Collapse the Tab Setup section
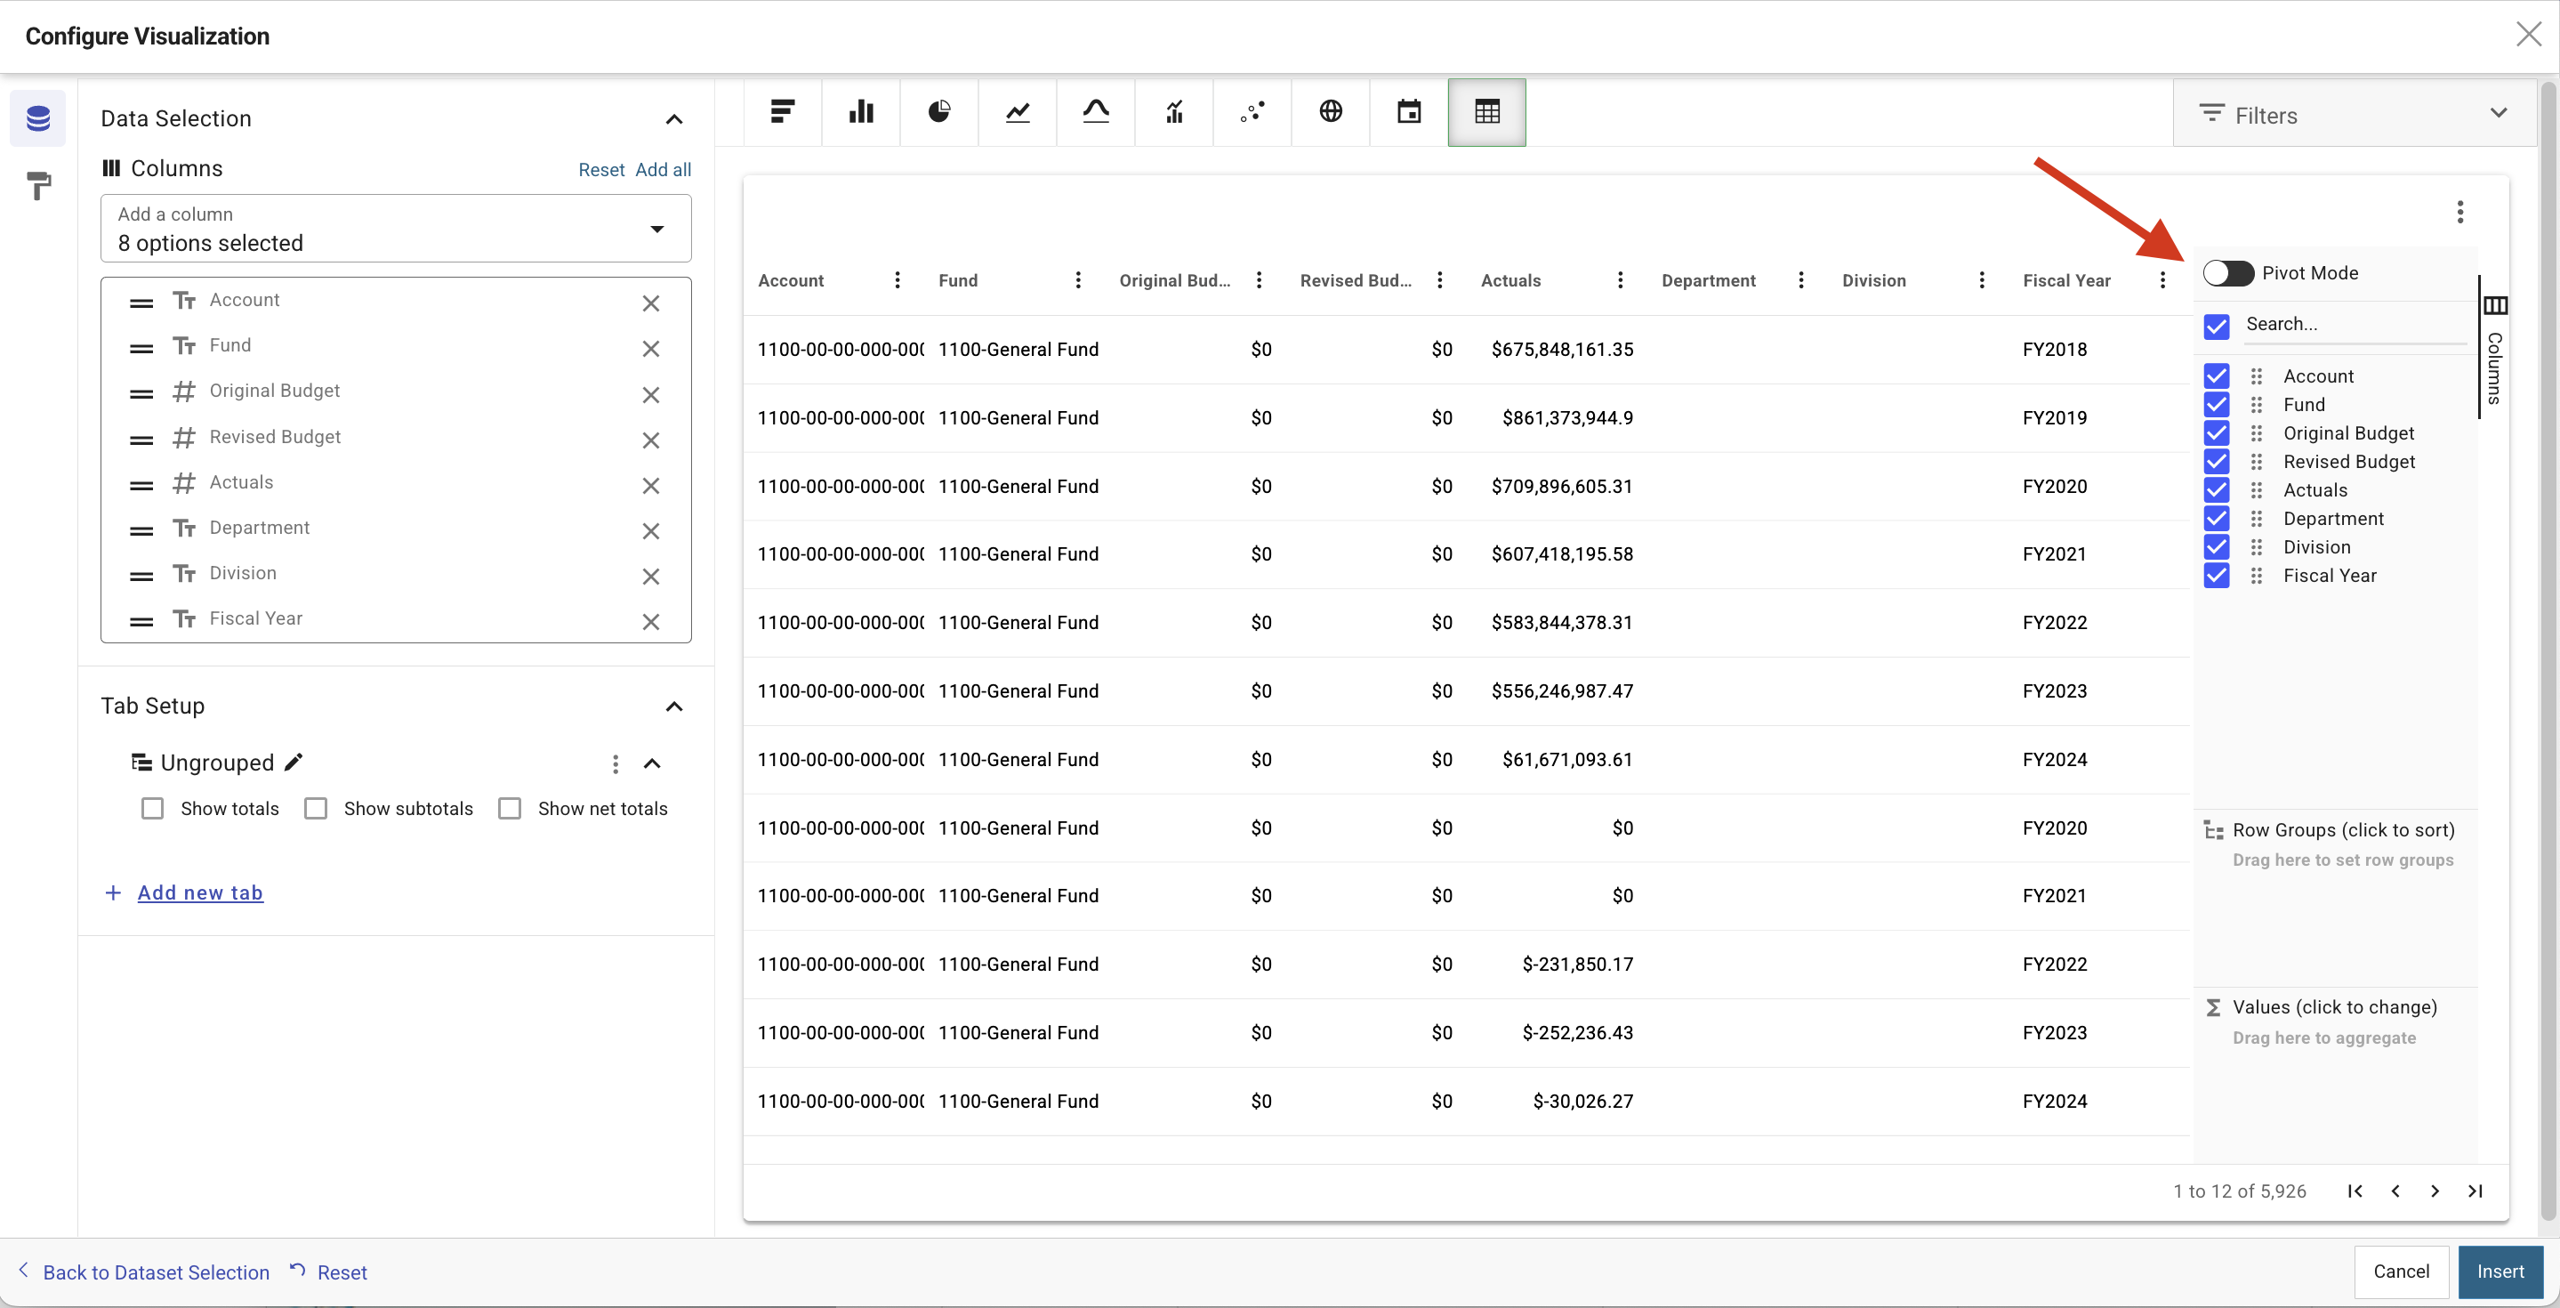Screen dimensions: 2560x1308 674,707
